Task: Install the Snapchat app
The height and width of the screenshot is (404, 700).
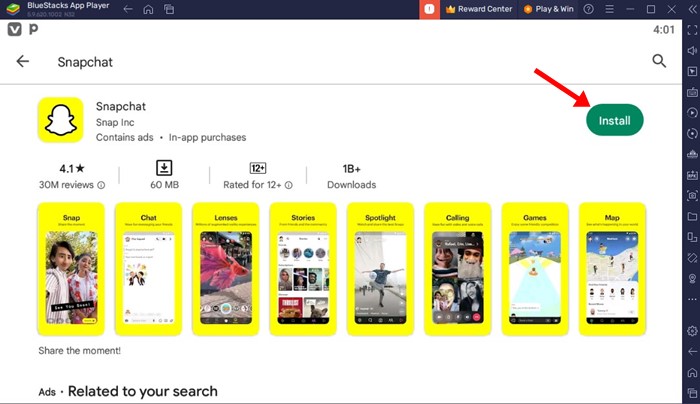Action: pos(614,120)
